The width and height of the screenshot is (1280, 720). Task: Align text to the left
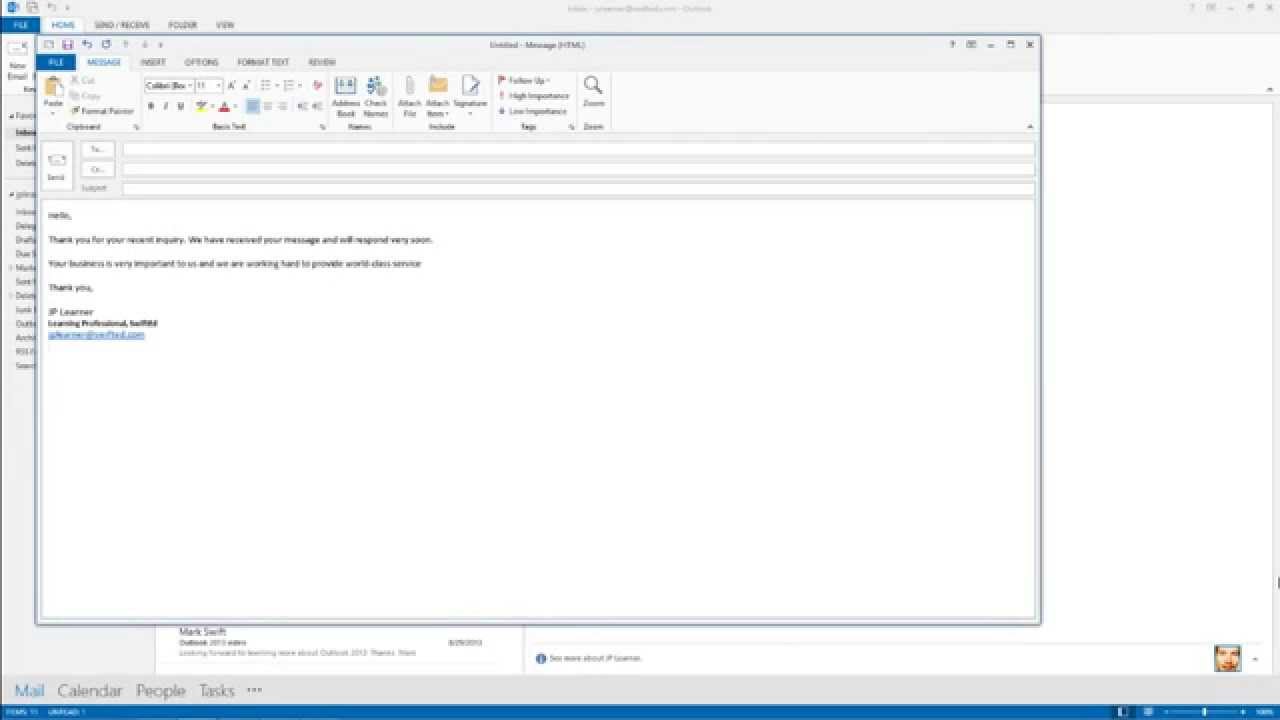[x=253, y=106]
